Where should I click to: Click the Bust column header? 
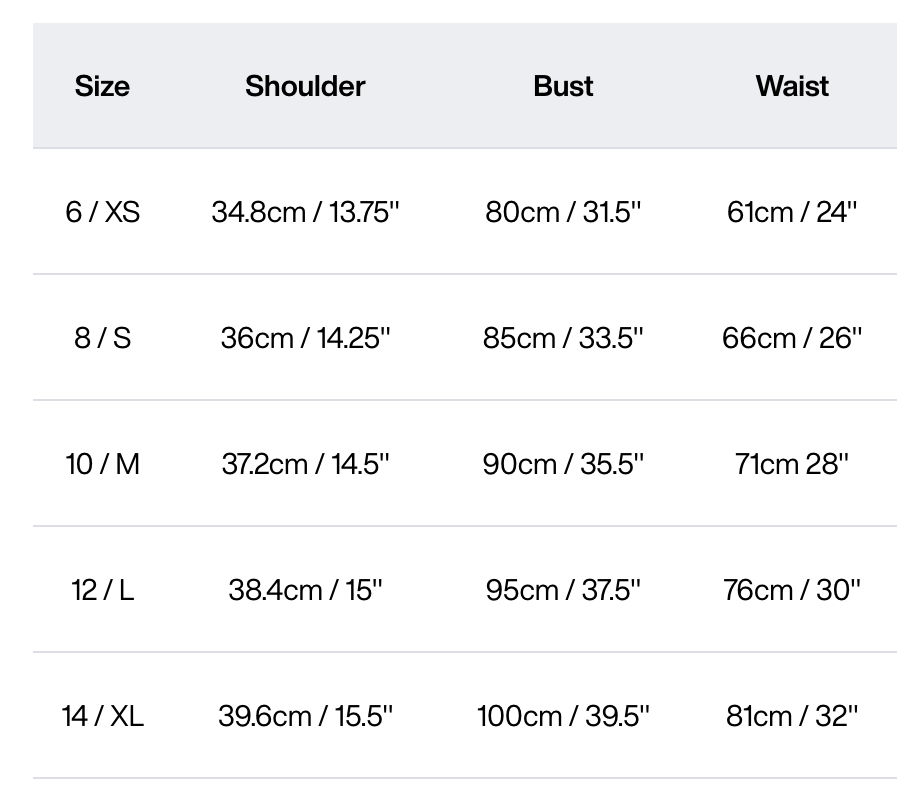coord(563,87)
